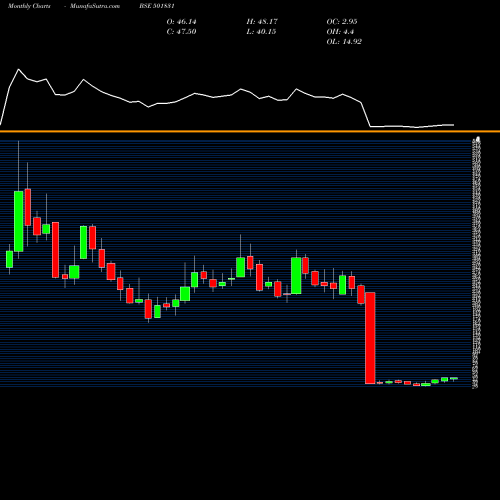Click the low value 'L: 40.15'
The image size is (500, 500).
(x=261, y=32)
